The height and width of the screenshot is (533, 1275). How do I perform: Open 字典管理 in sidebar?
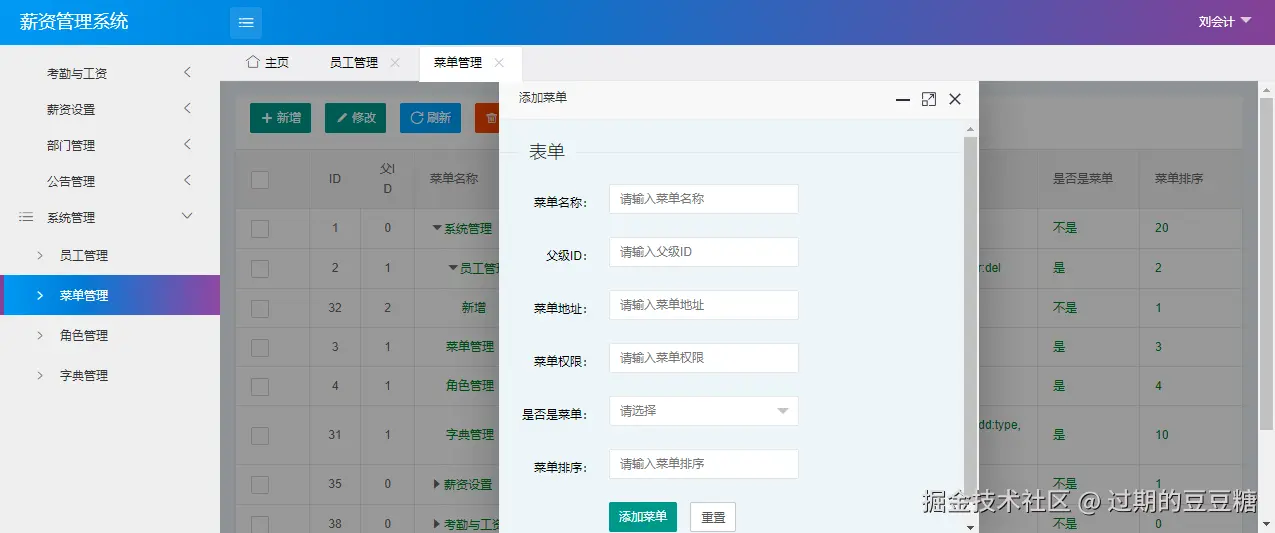click(x=110, y=375)
